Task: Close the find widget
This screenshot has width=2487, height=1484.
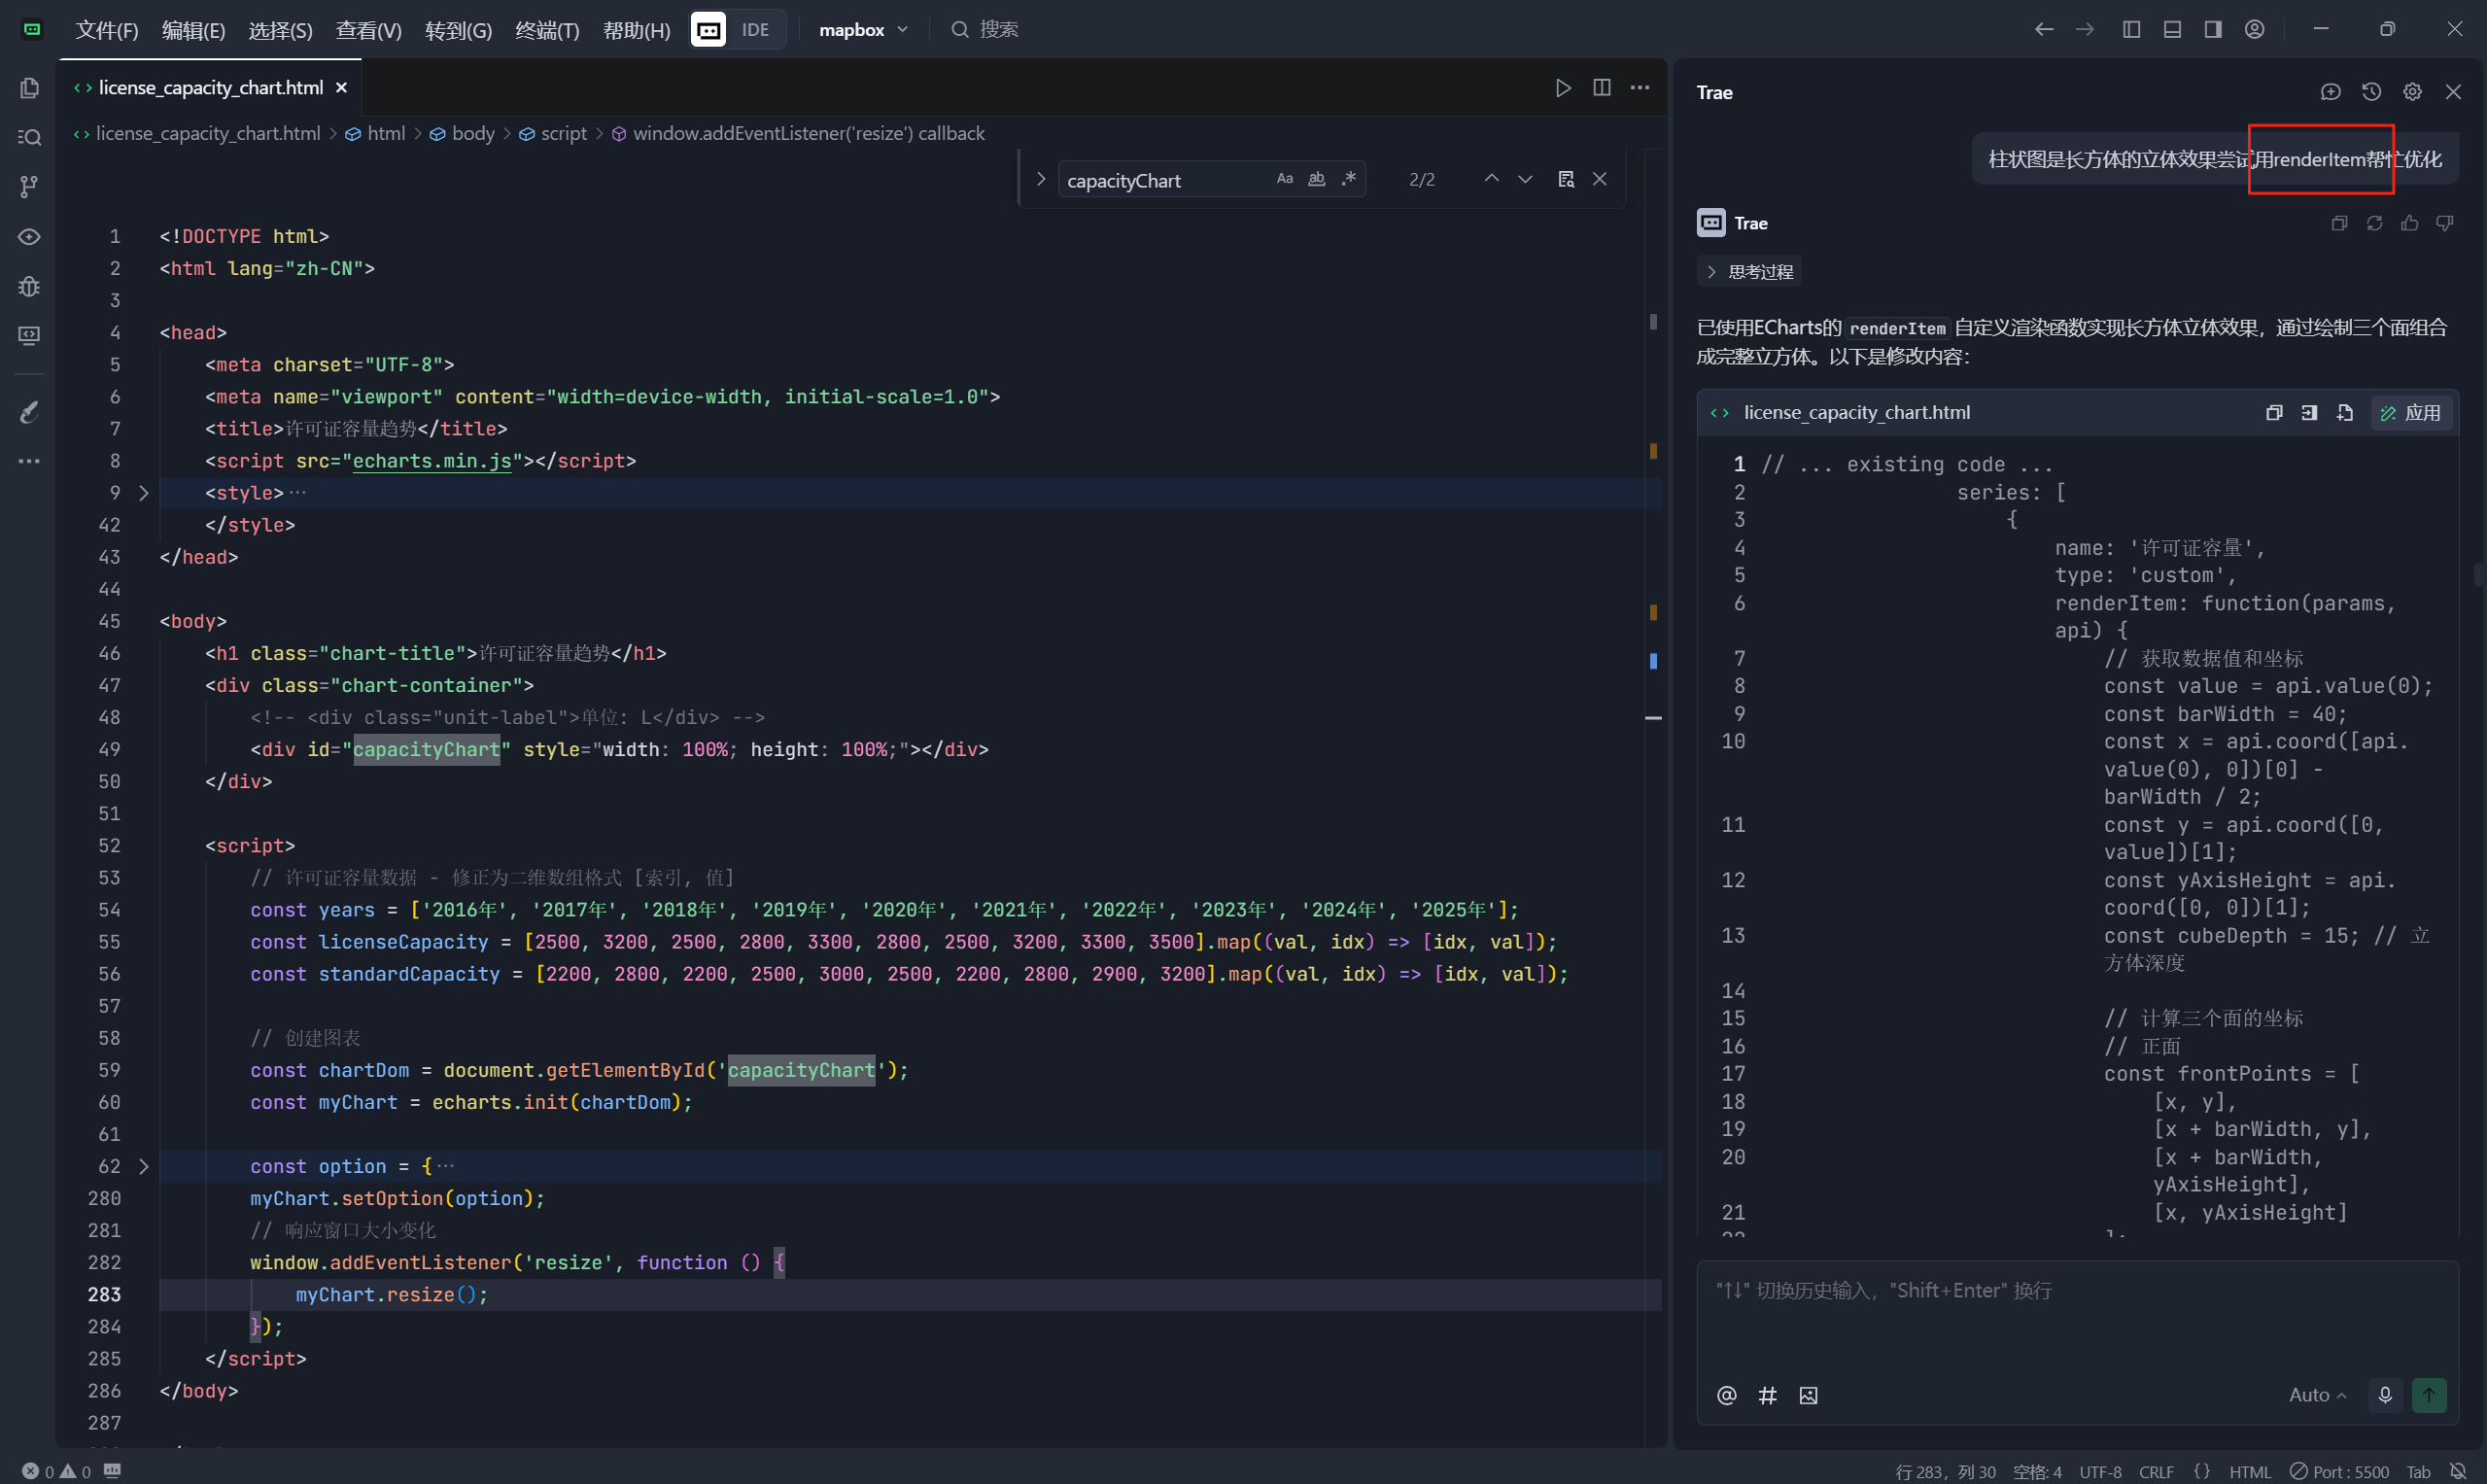Action: pos(1600,179)
